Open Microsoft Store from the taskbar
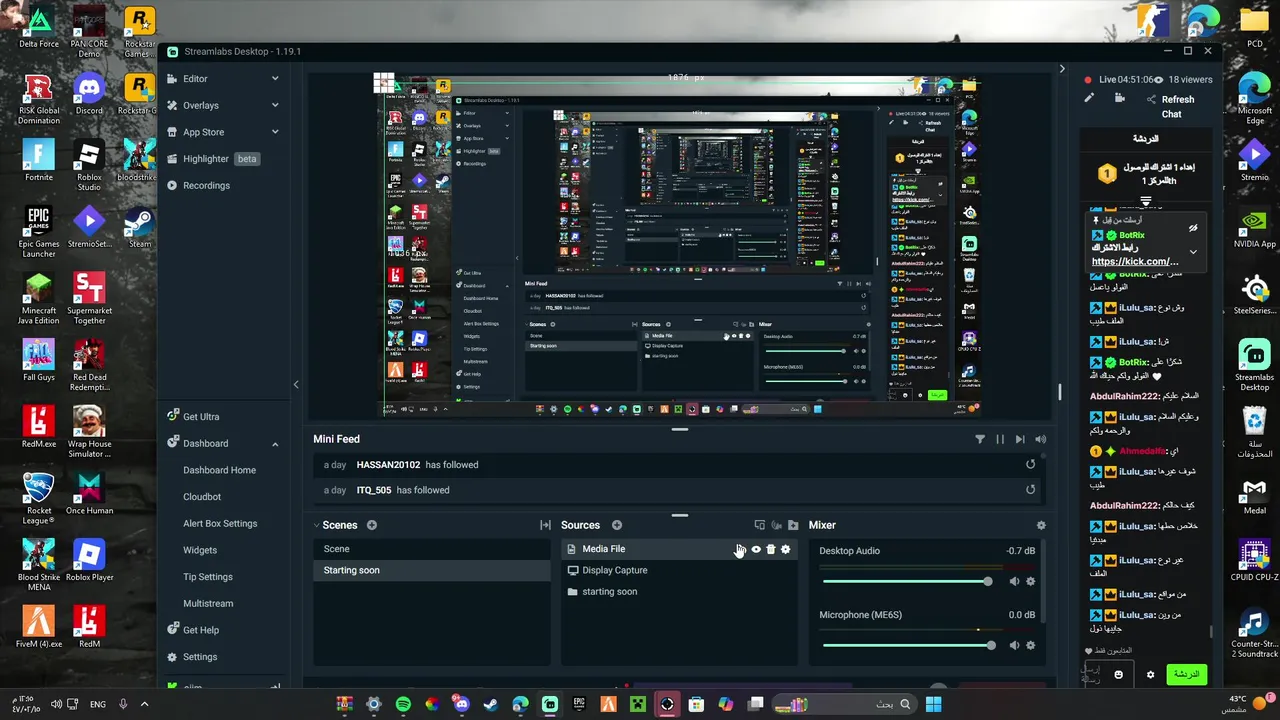Screen dimensions: 1280x720 pyautogui.click(x=696, y=704)
